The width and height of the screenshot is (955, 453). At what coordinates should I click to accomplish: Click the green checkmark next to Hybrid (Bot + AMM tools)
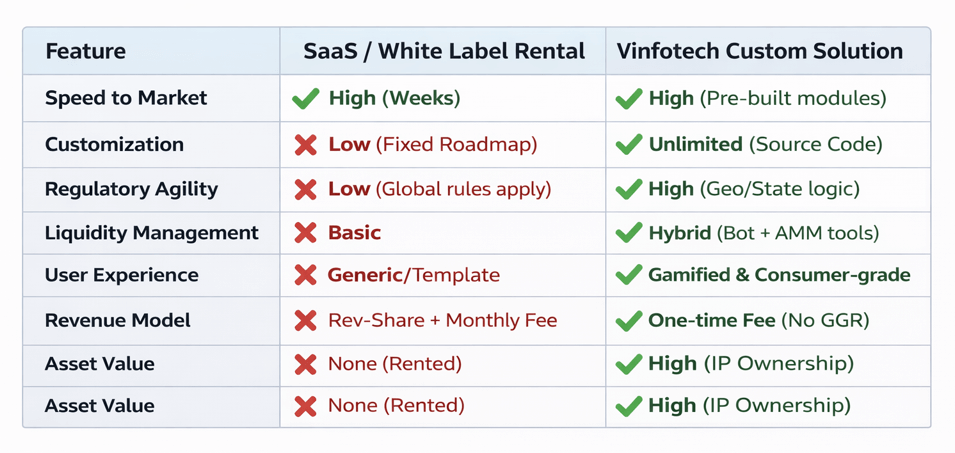click(628, 233)
